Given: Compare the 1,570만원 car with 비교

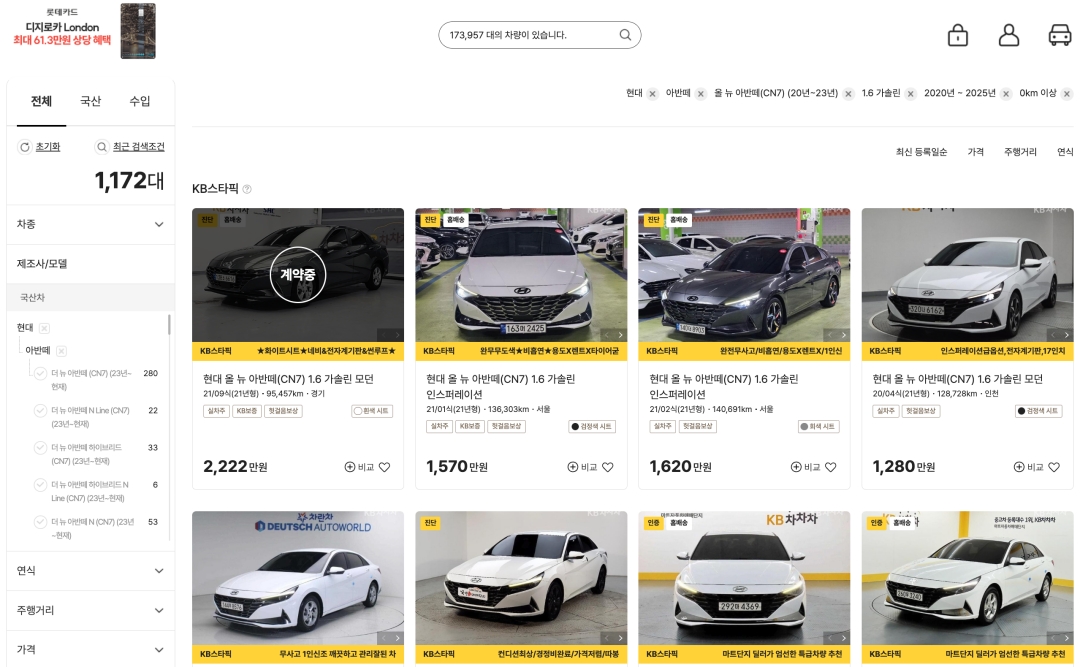Looking at the screenshot, I should pyautogui.click(x=582, y=467).
